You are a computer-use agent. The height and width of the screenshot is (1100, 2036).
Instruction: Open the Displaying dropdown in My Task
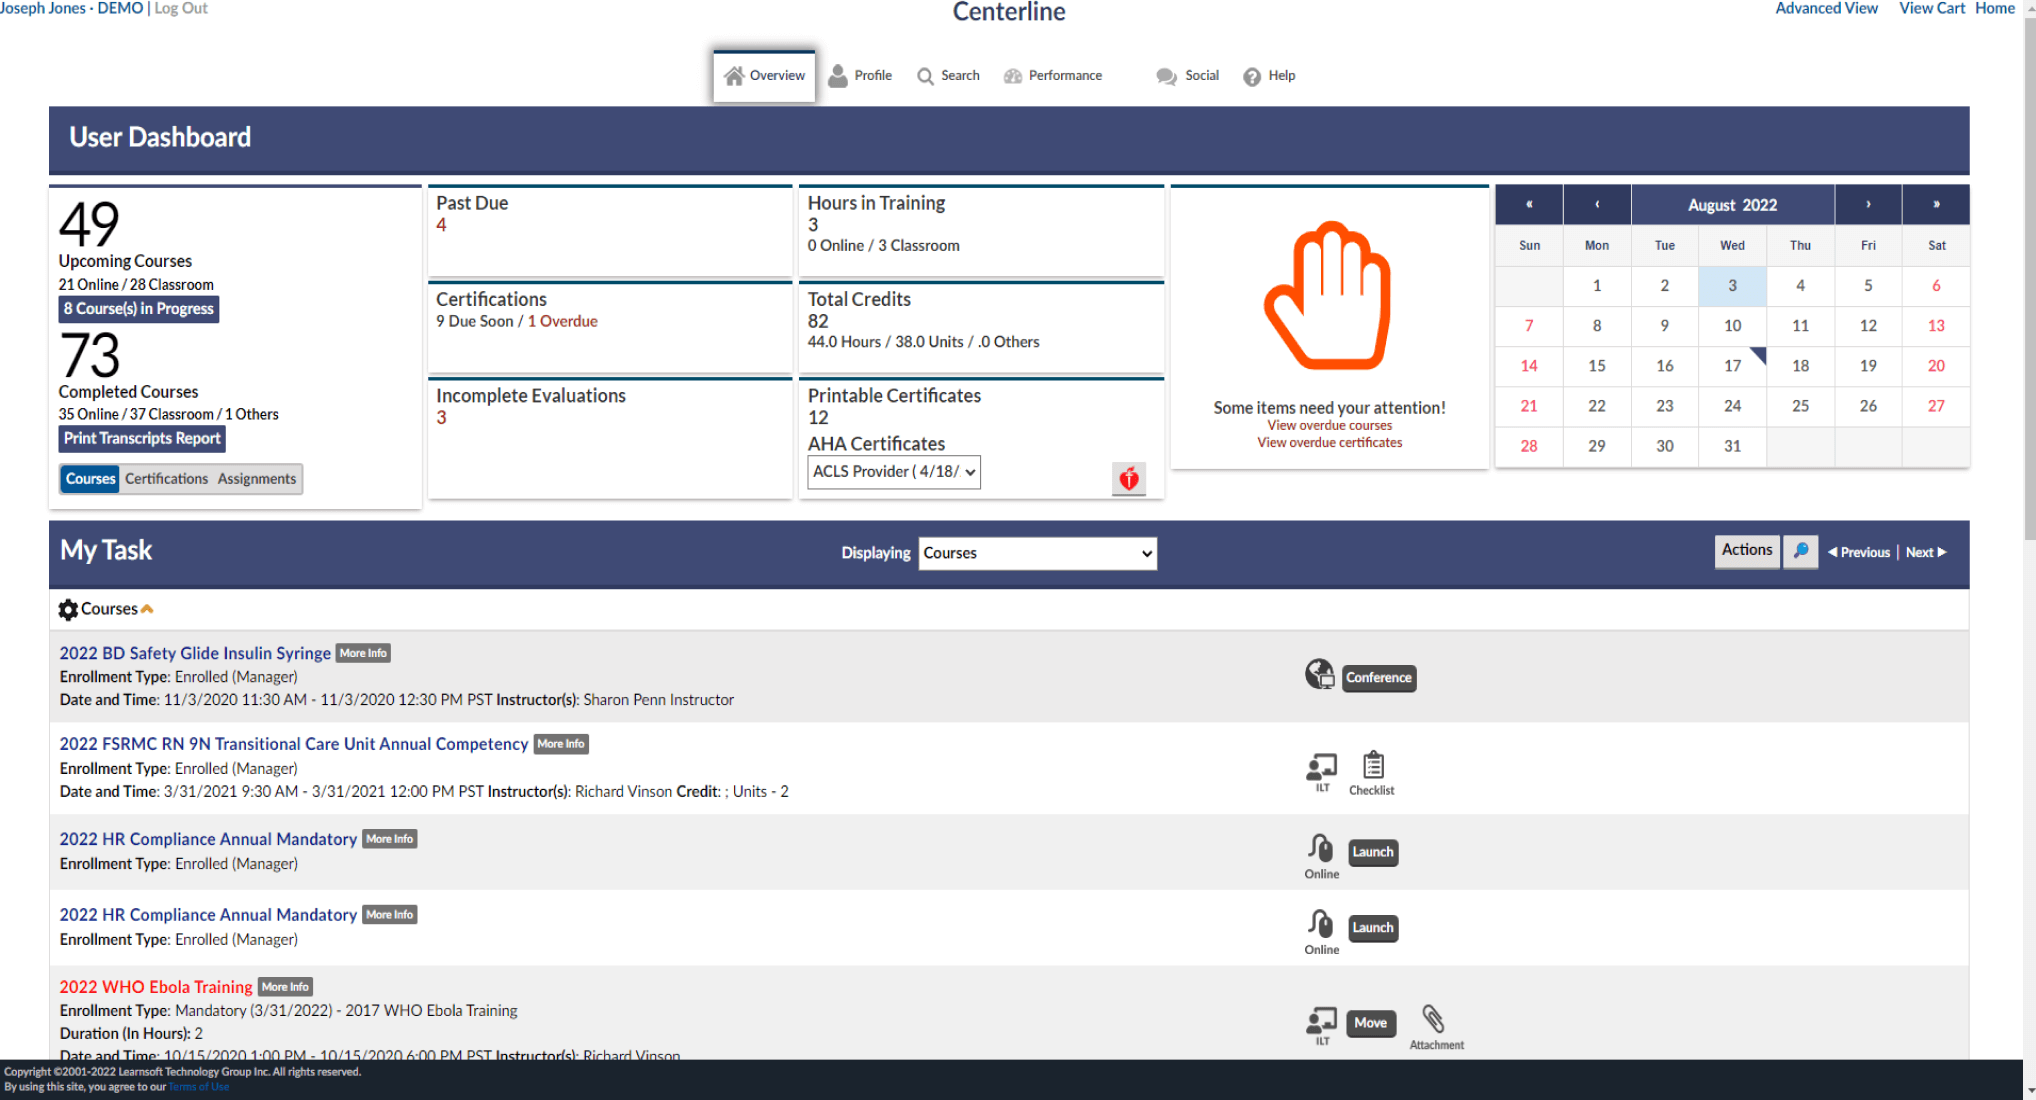tap(1037, 553)
